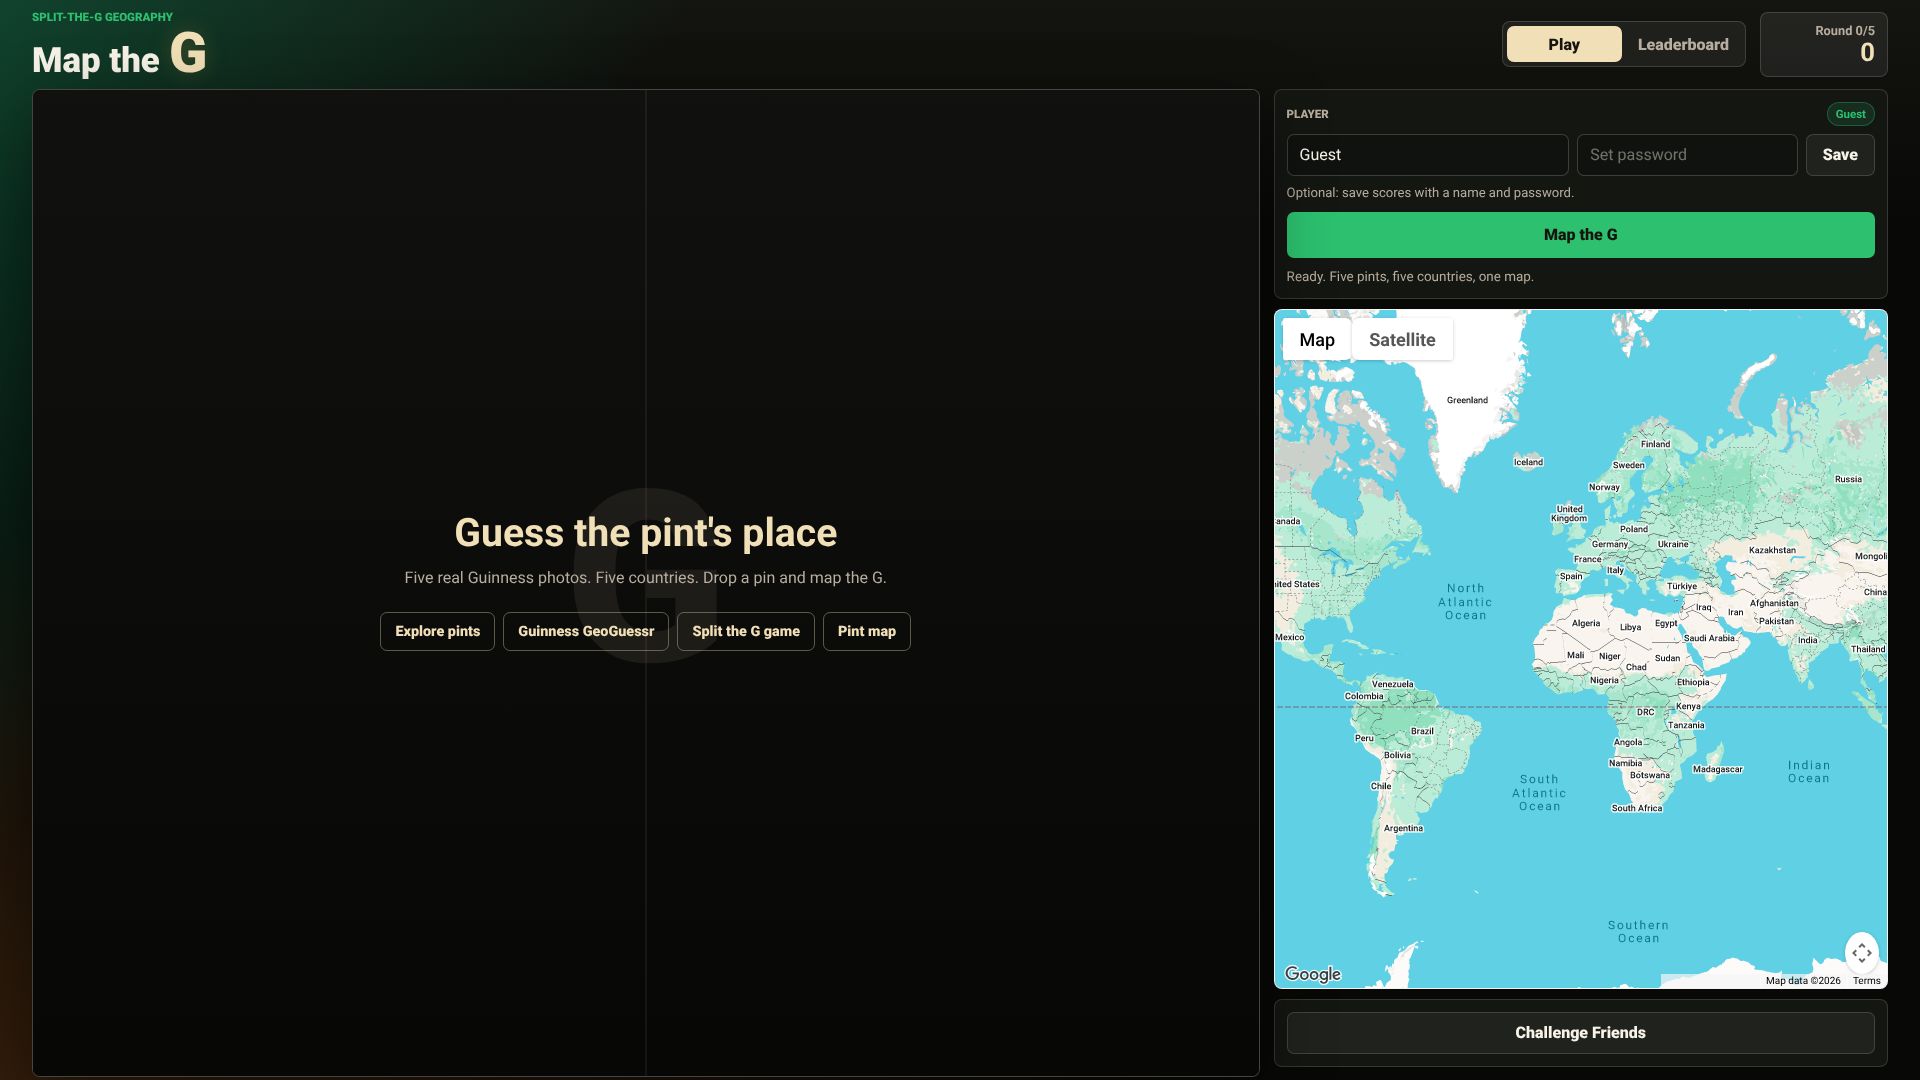Click South Atlantic Ocean label
Image resolution: width=1920 pixels, height=1080 pixels.
tap(1539, 793)
